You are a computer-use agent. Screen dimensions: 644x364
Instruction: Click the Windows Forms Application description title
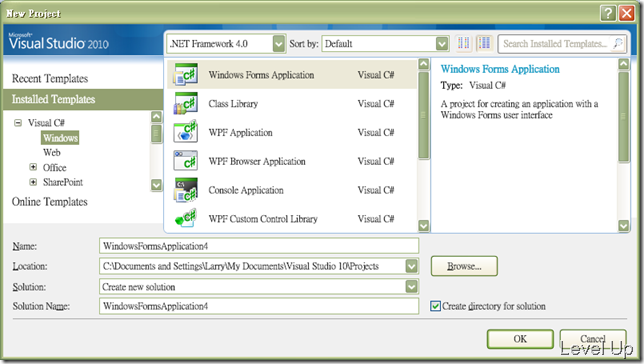pyautogui.click(x=500, y=69)
